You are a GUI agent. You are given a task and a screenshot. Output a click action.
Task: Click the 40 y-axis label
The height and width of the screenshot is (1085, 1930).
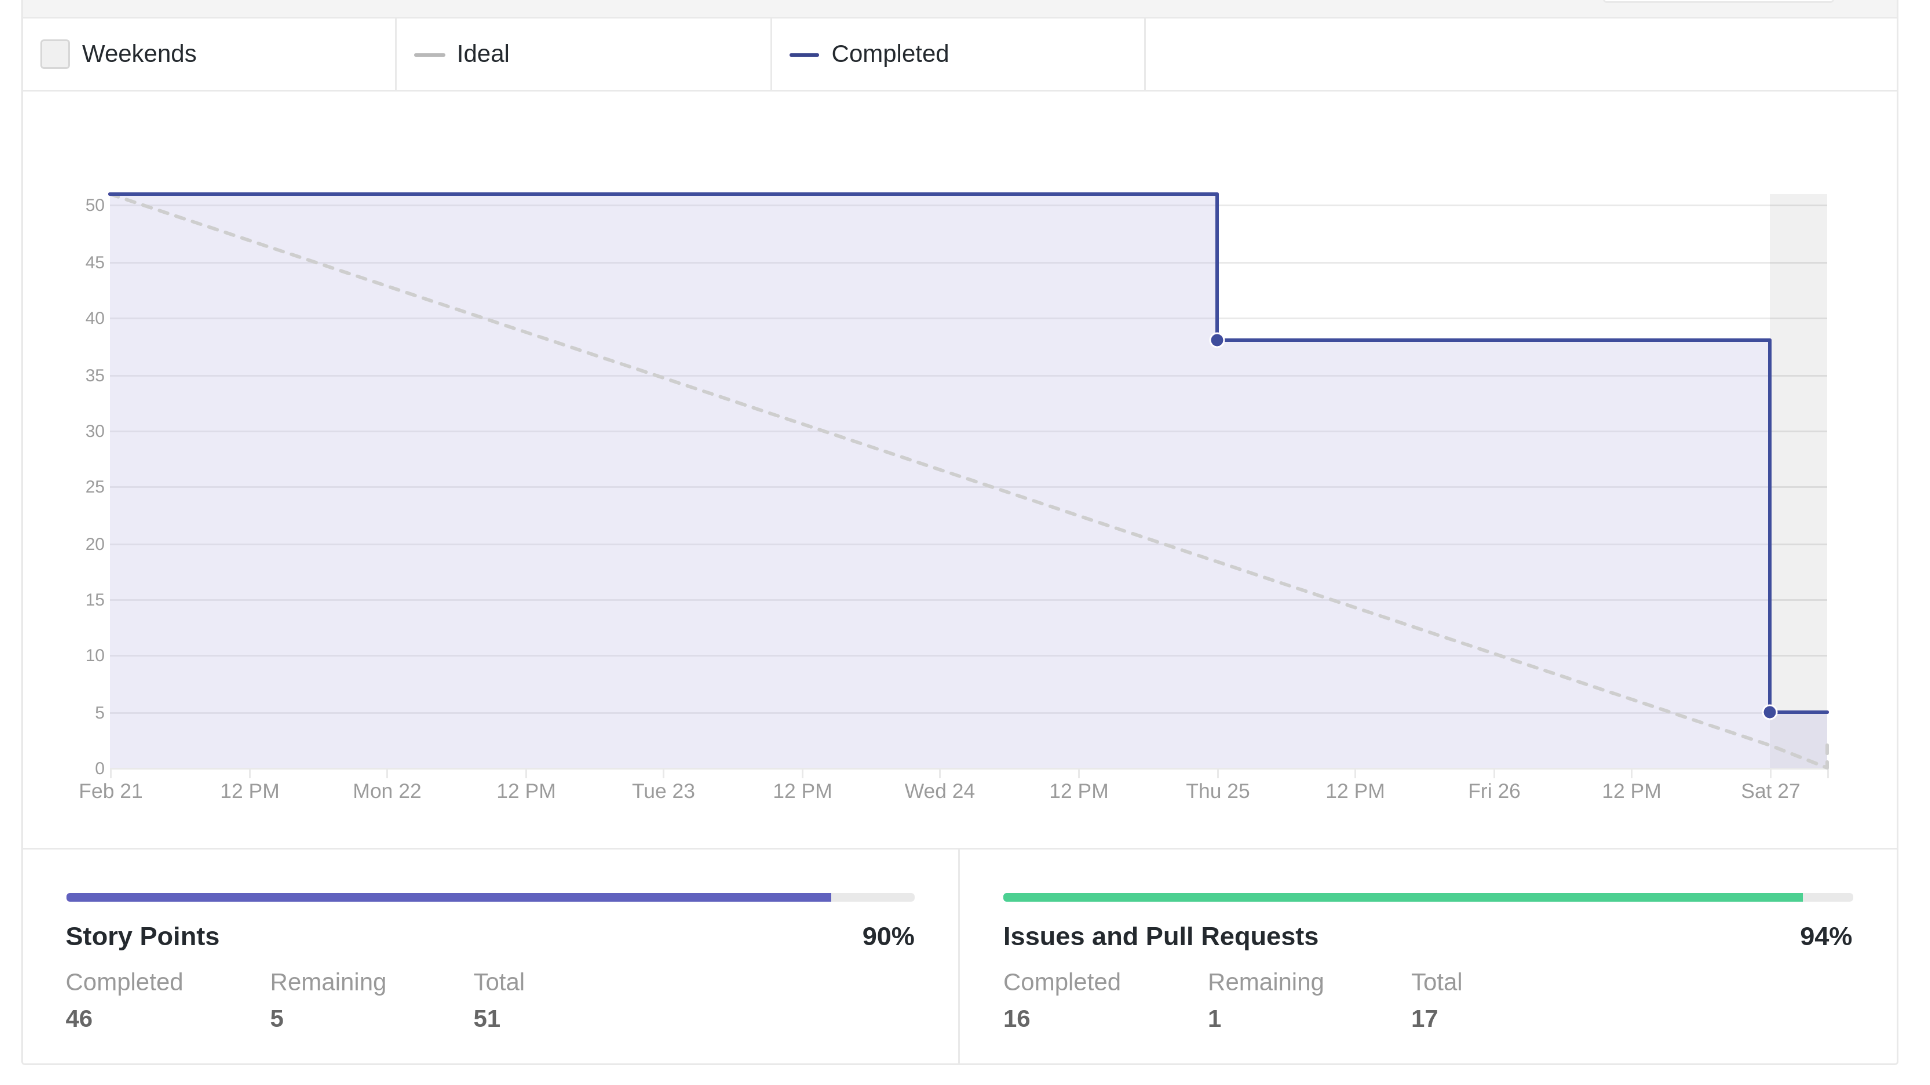[x=95, y=318]
